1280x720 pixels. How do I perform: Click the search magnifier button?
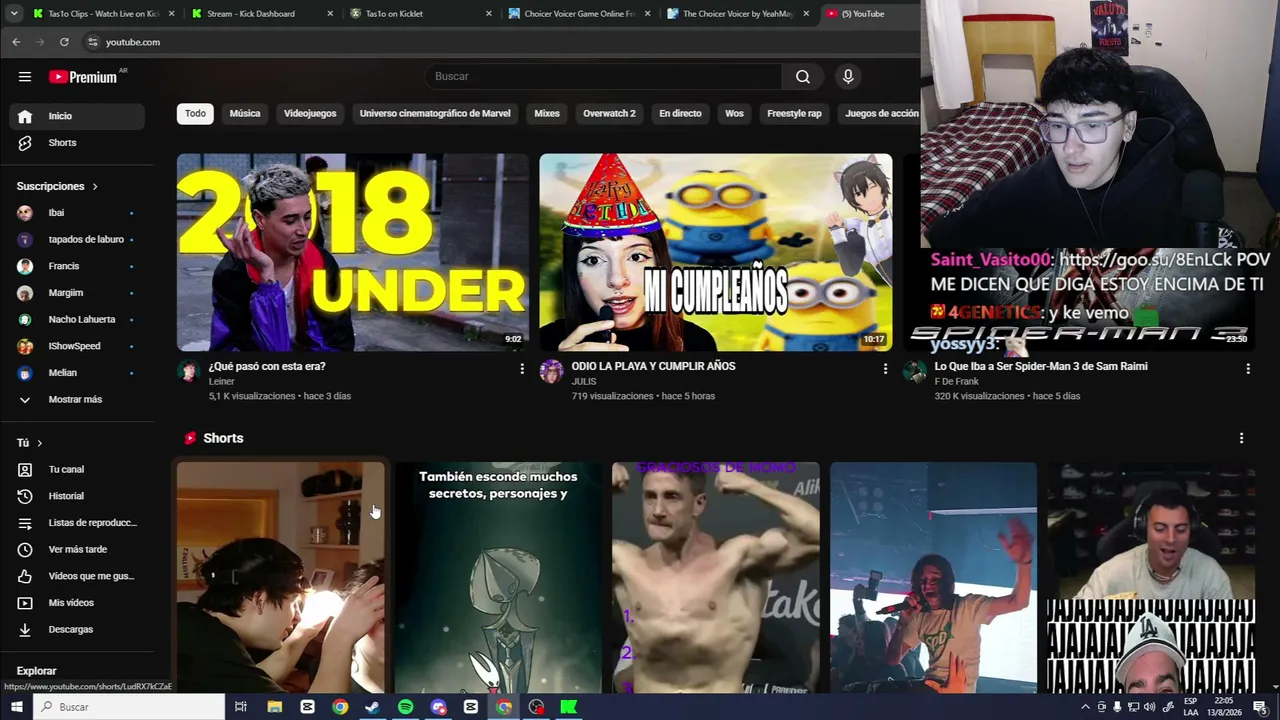803,77
